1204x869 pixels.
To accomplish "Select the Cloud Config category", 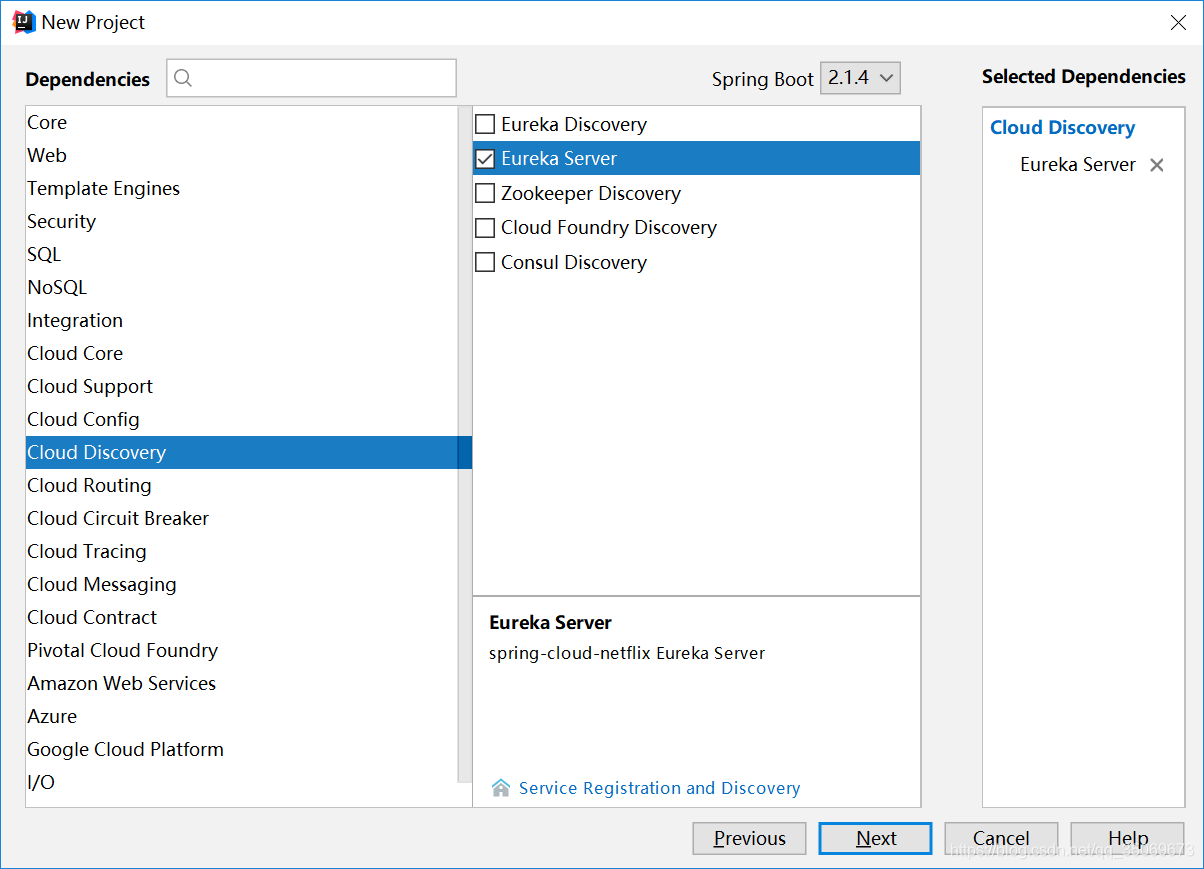I will (x=242, y=419).
